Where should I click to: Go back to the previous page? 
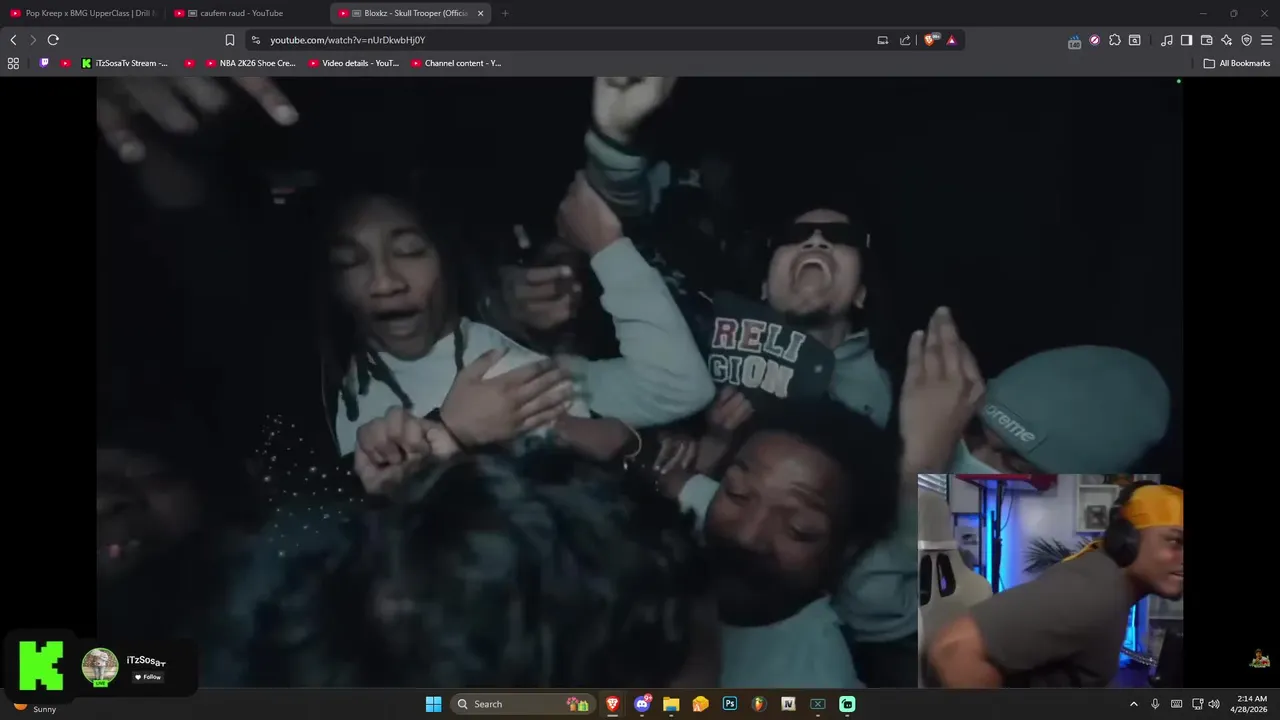(13, 40)
